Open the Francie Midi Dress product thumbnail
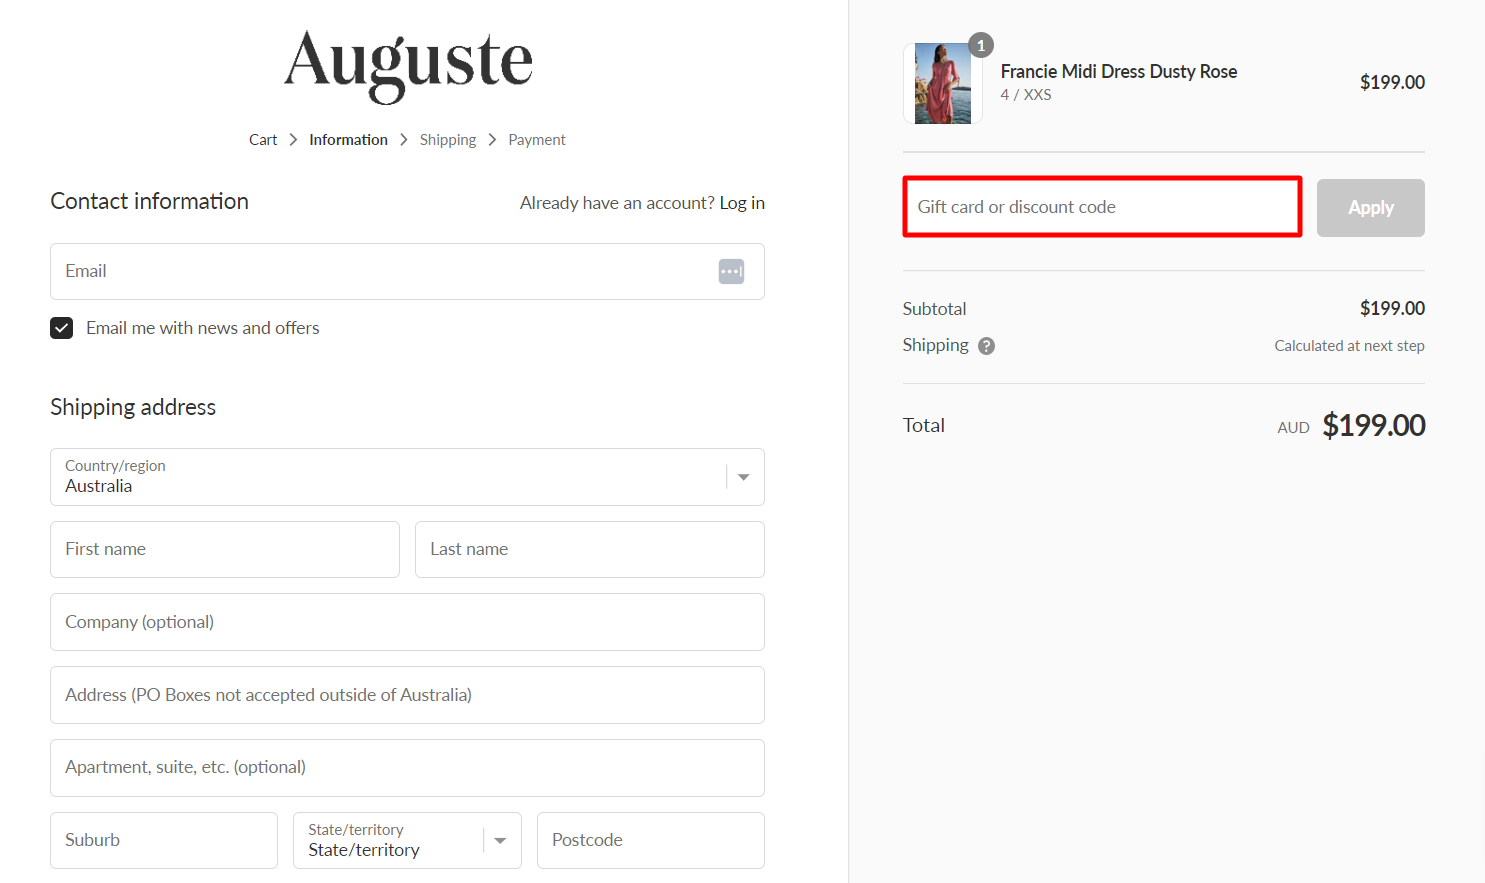Image resolution: width=1485 pixels, height=883 pixels. pos(942,84)
